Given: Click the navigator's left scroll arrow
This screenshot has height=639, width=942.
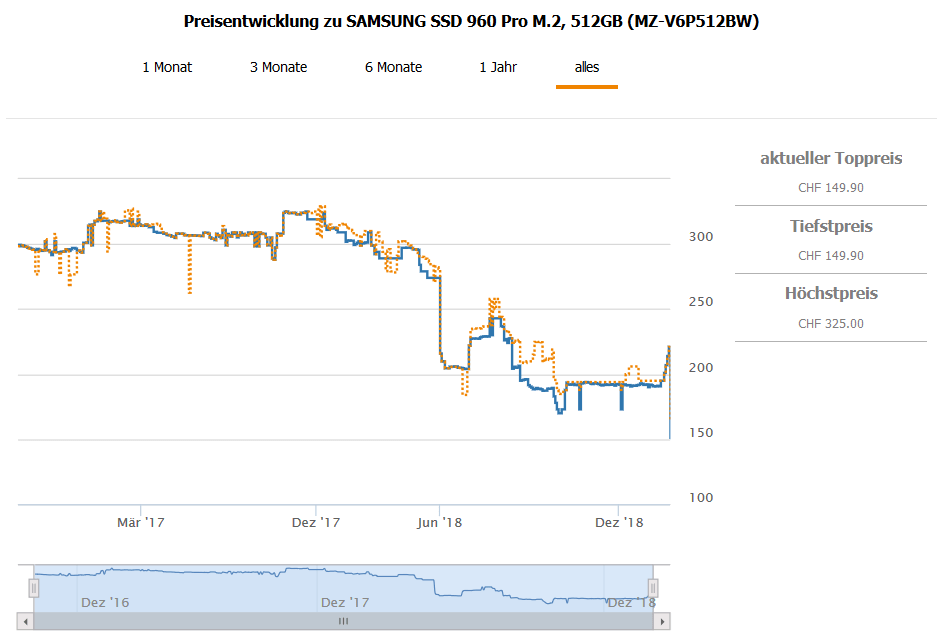Looking at the screenshot, I should 26,621.
